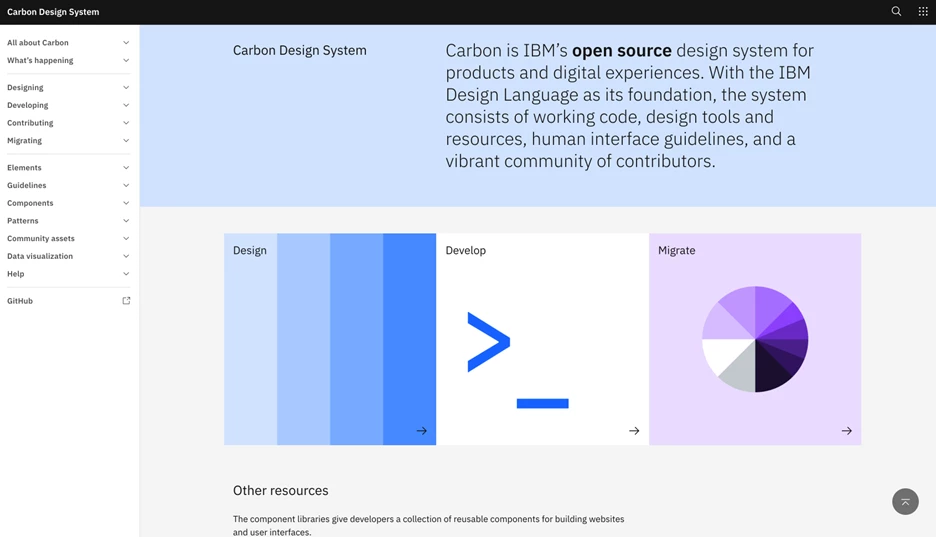
Task: Click the Other resources heading
Action: point(281,490)
